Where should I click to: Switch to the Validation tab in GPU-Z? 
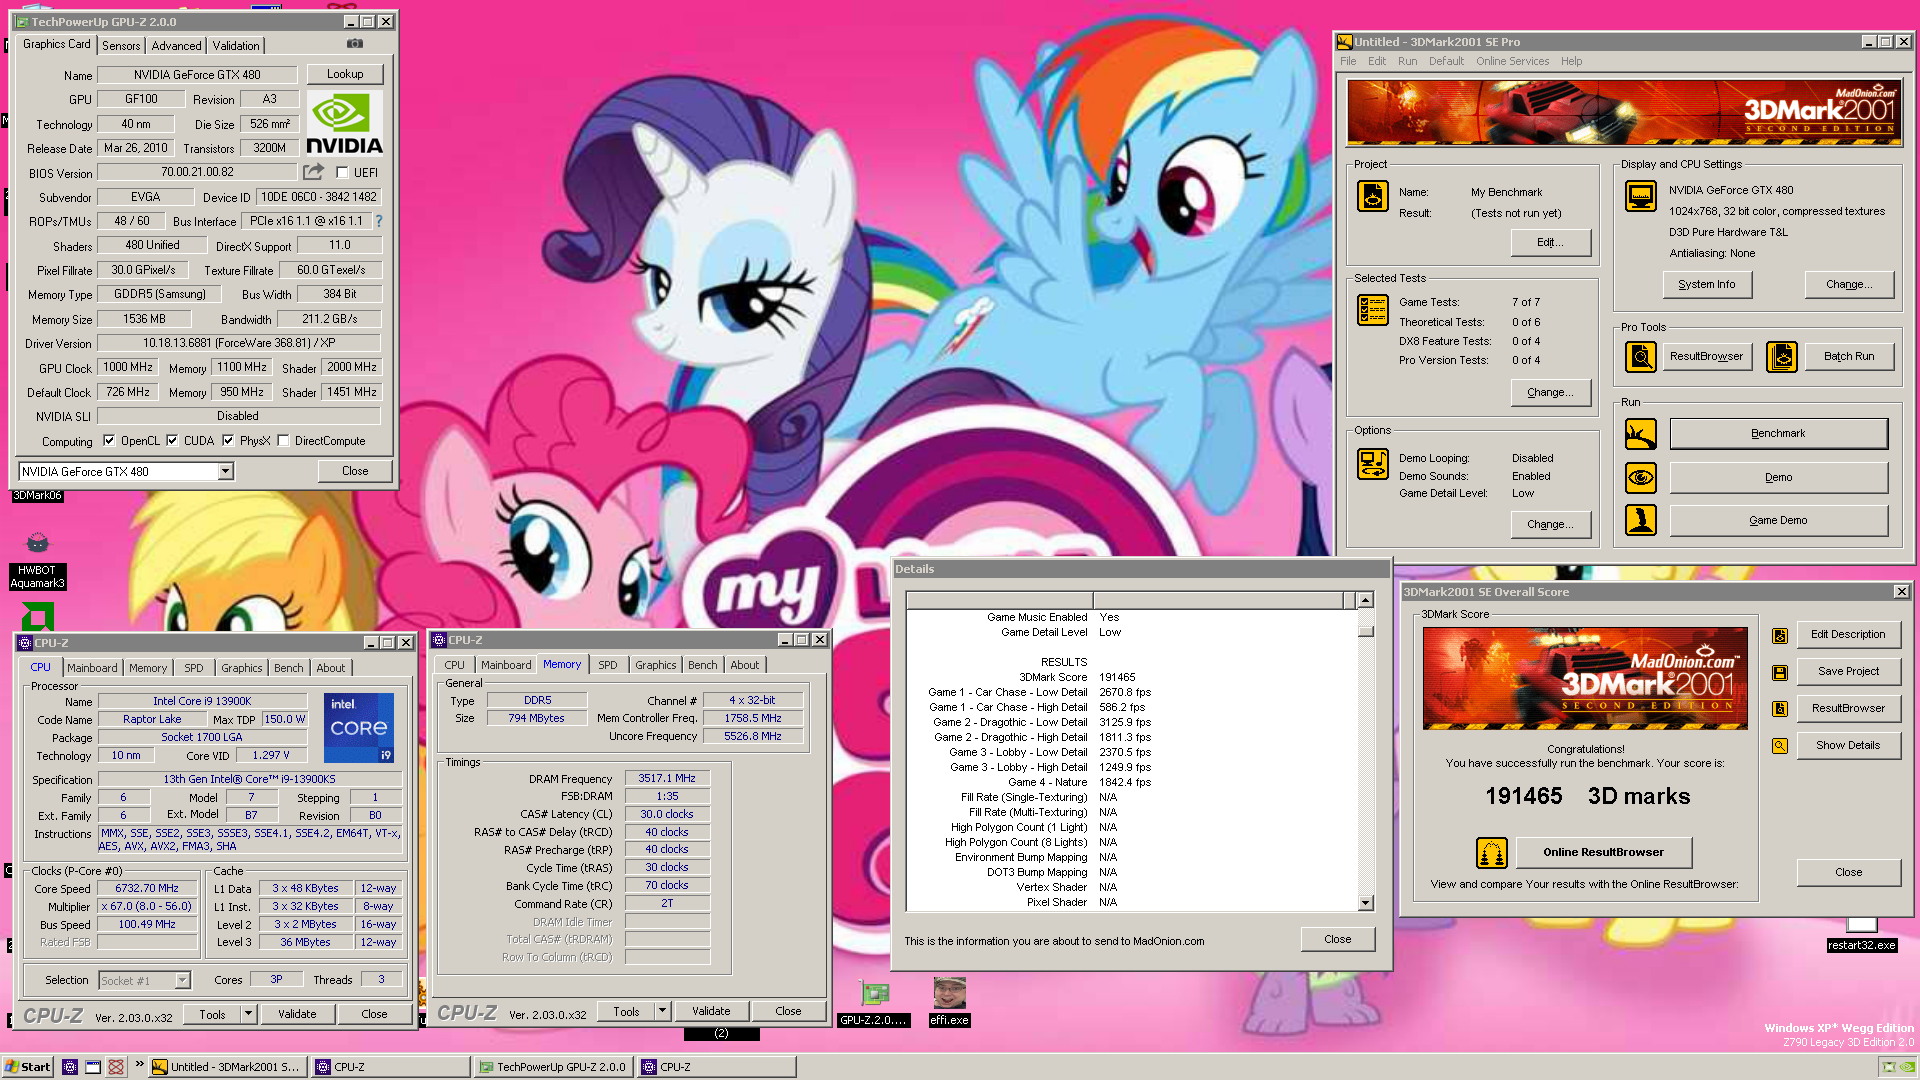click(236, 45)
